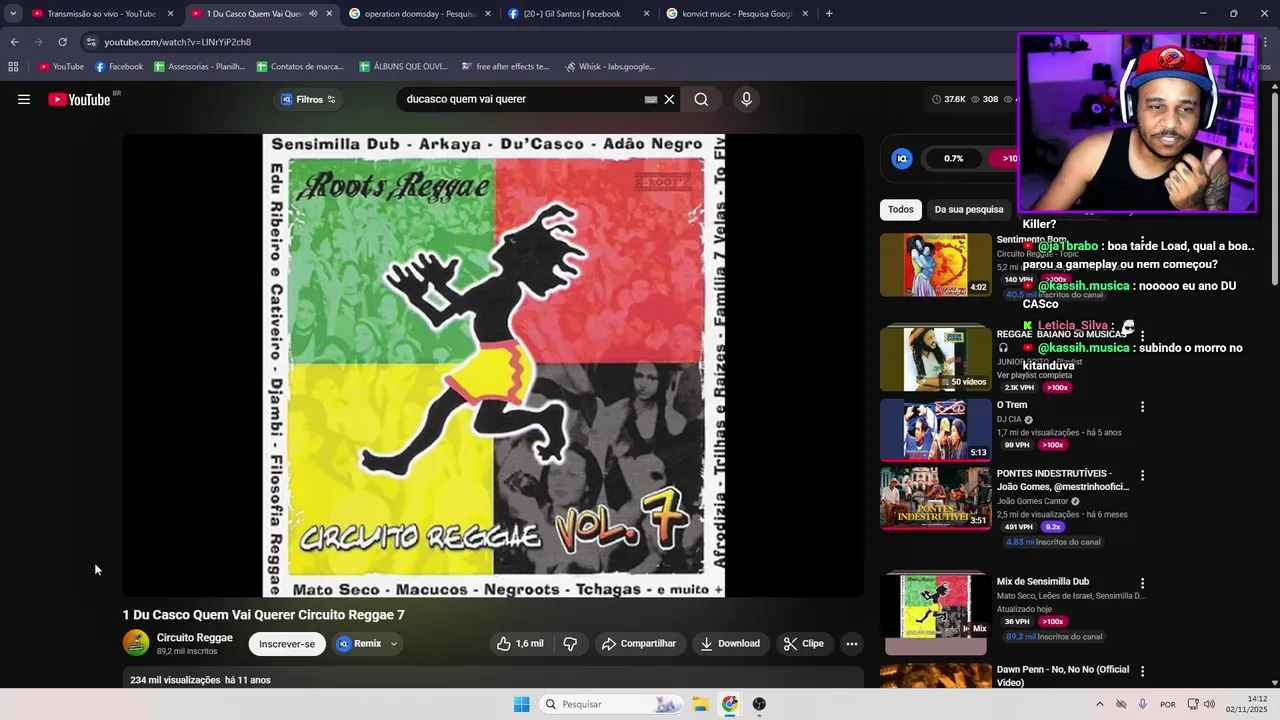The image size is (1280, 720).
Task: Open a new browser tab with plus
Action: (x=829, y=14)
